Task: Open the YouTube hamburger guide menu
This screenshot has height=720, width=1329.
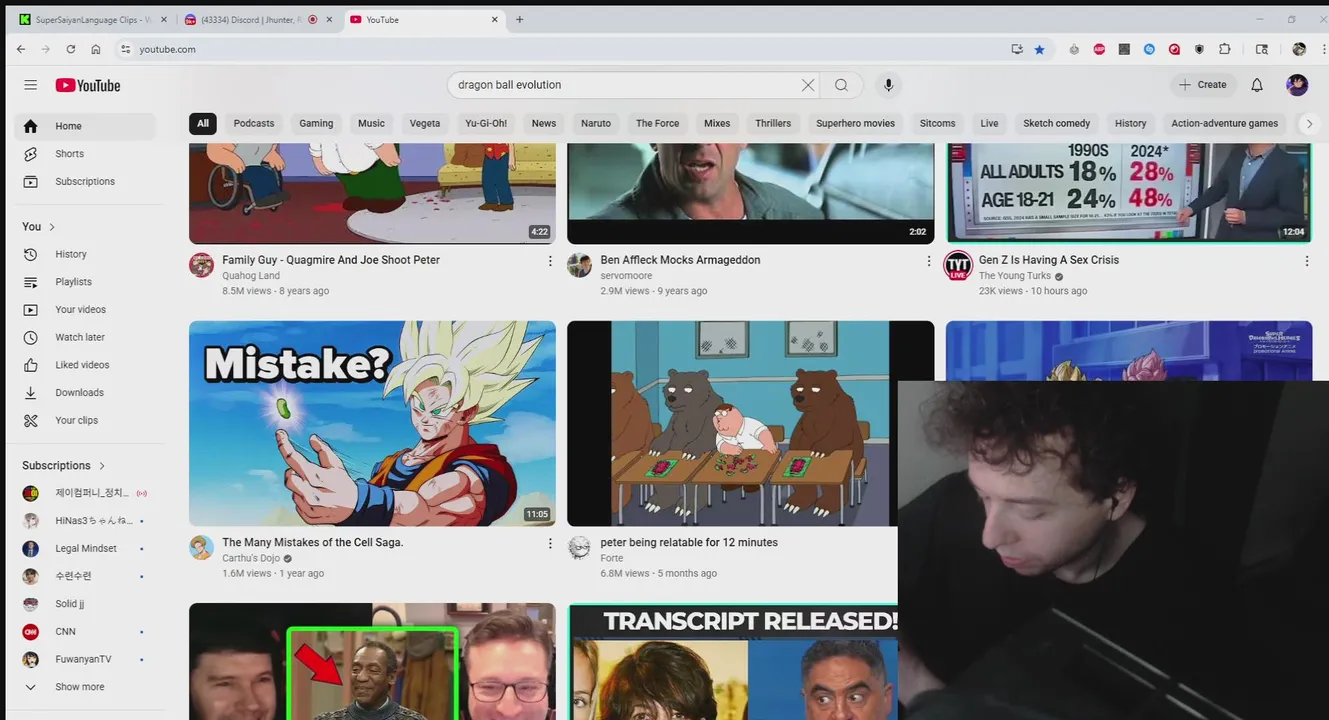Action: click(x=30, y=85)
